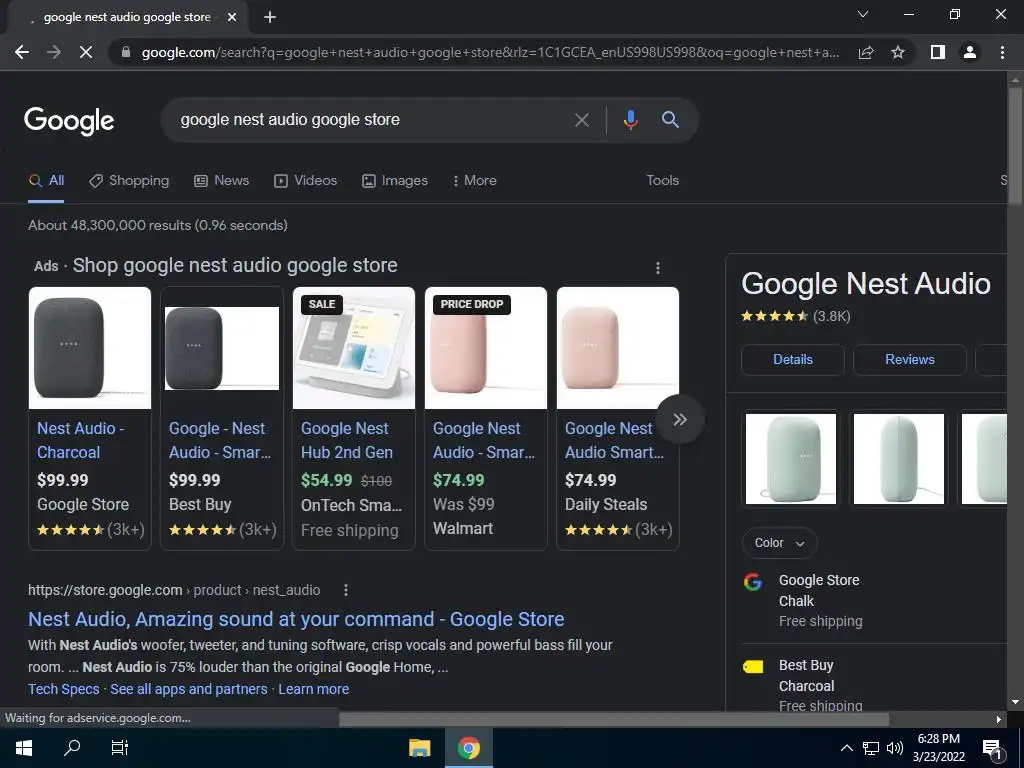Click the forward navigation arrow

pos(54,52)
